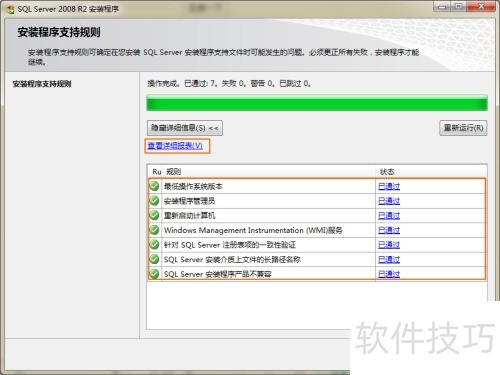Click the SQL Server setup title bar icon

click(x=11, y=9)
